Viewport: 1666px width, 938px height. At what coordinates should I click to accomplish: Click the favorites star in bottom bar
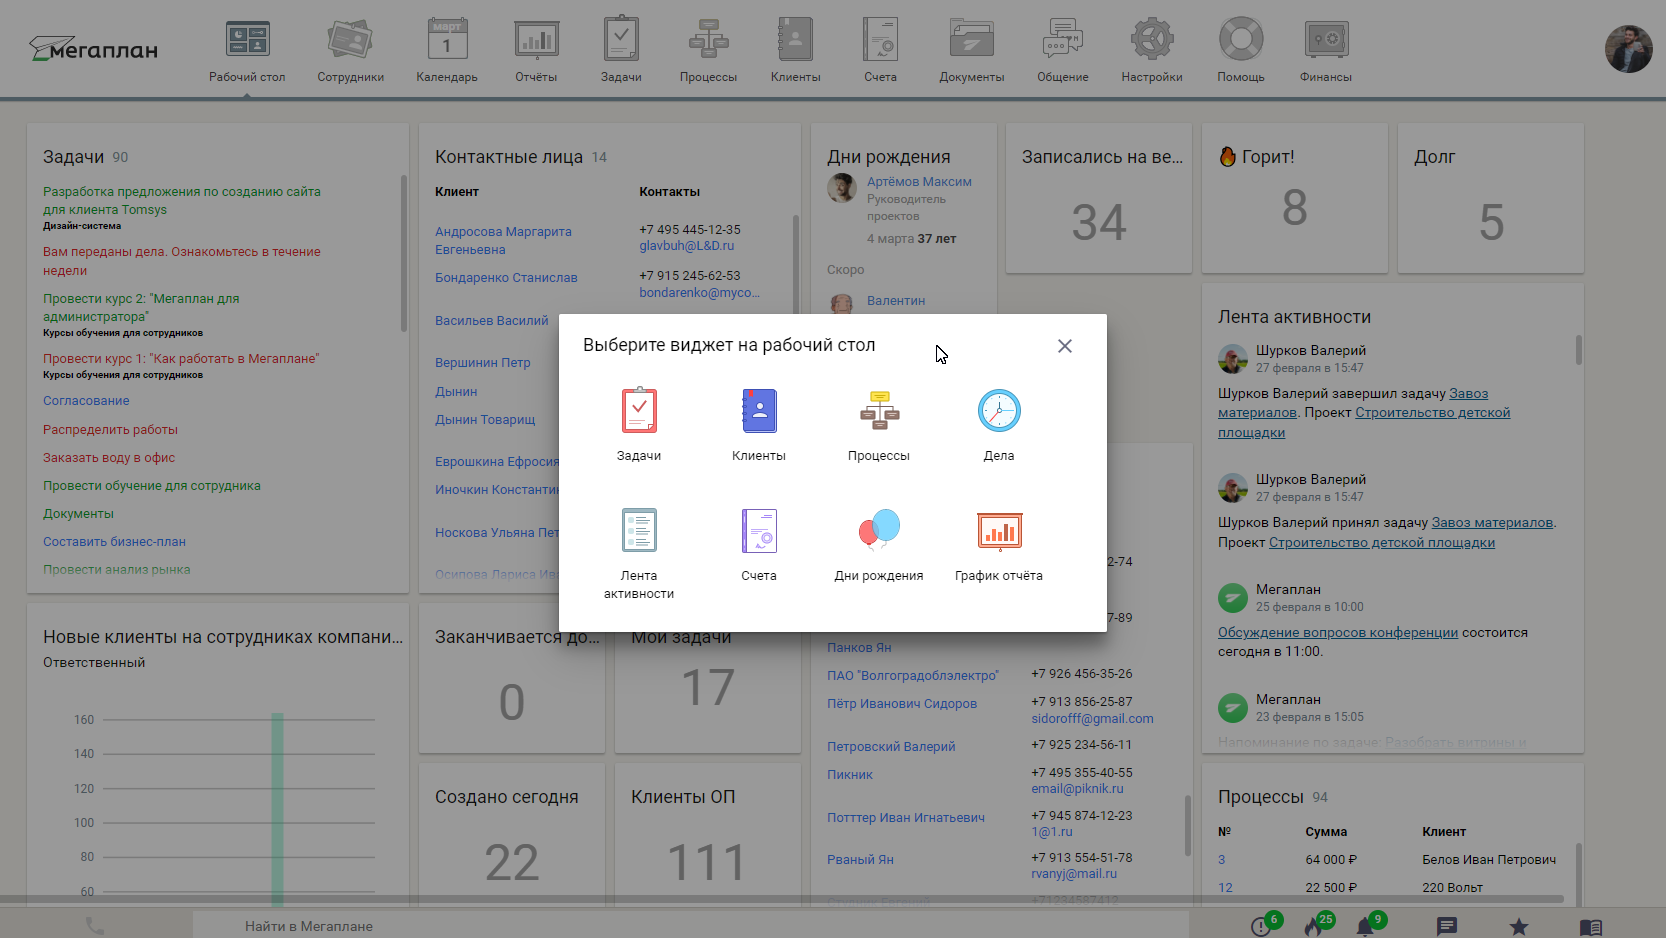[1519, 927]
